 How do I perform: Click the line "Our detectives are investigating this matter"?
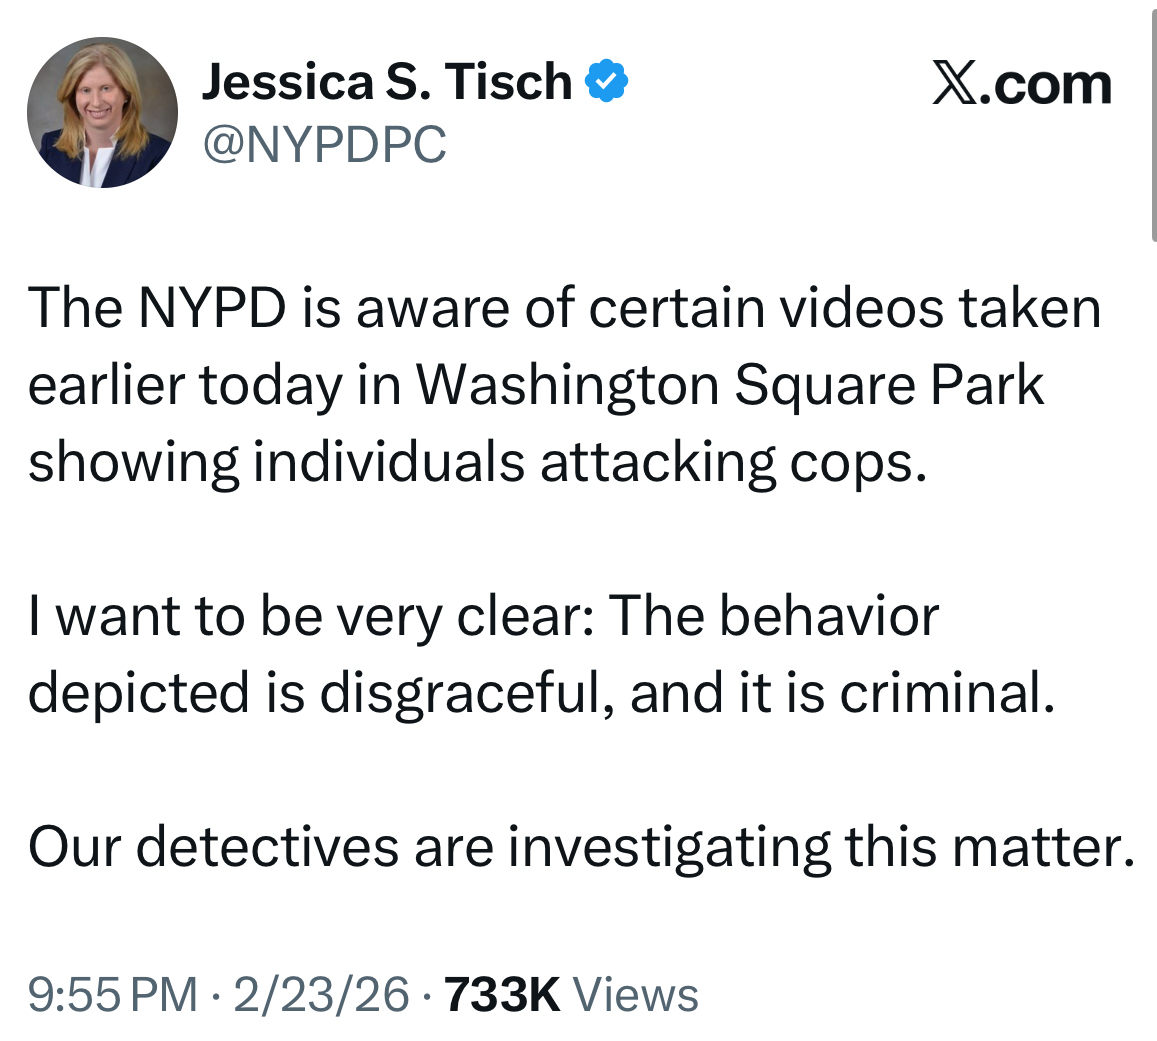(x=581, y=847)
